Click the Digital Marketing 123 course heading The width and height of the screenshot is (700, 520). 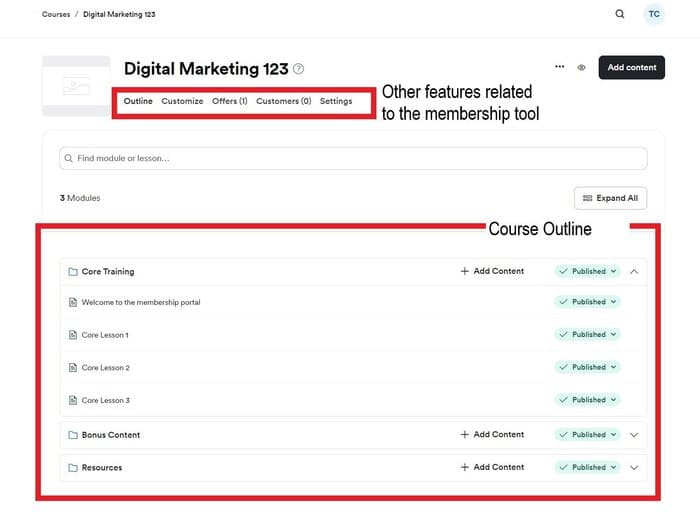point(206,69)
